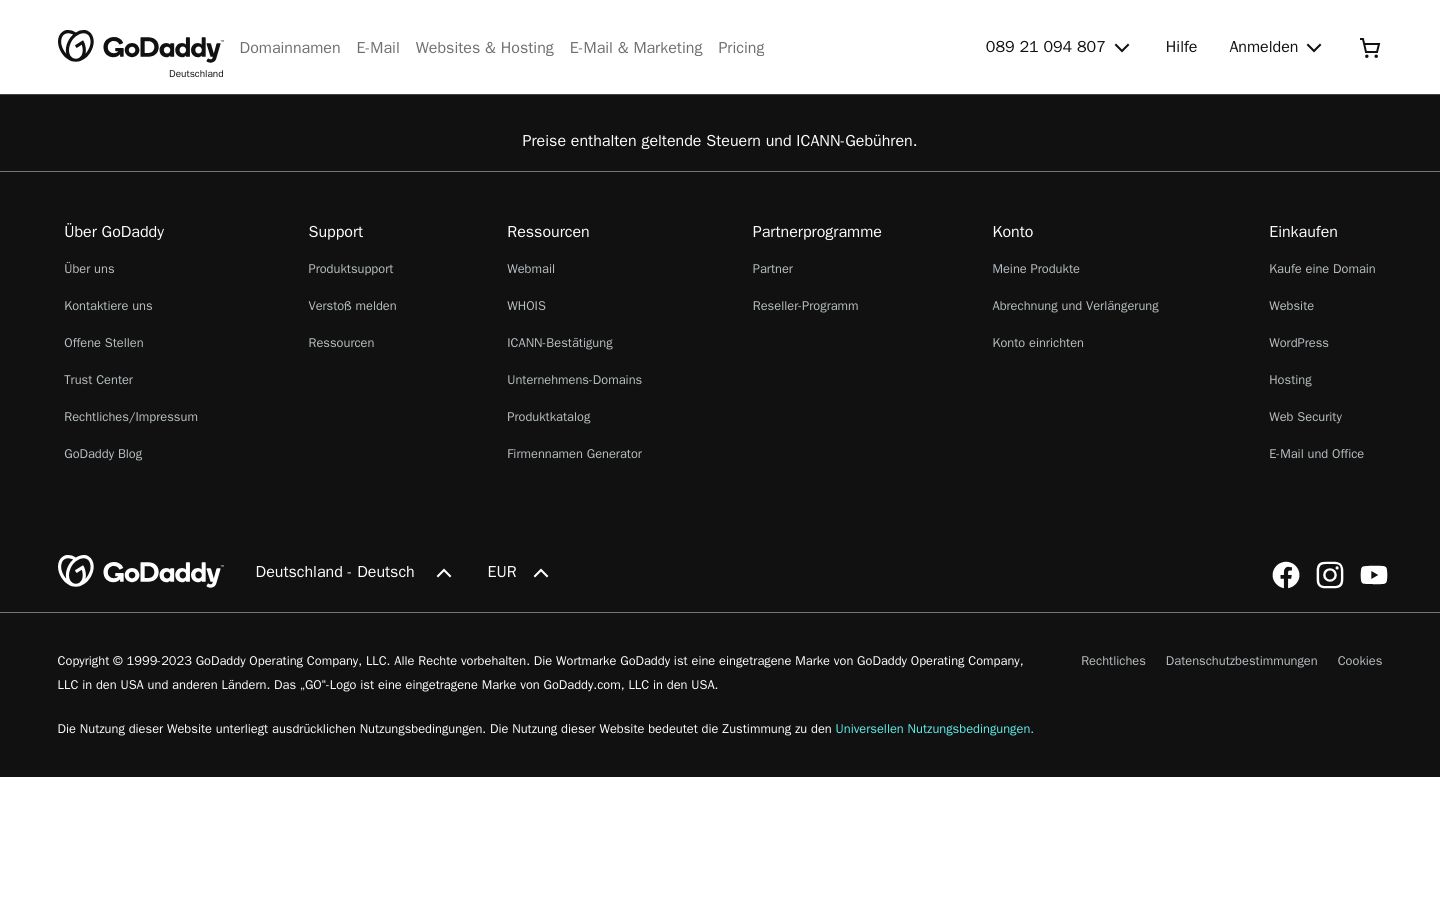The image size is (1440, 900).
Task: Open the WordPress link
Action: pos(1299,343)
